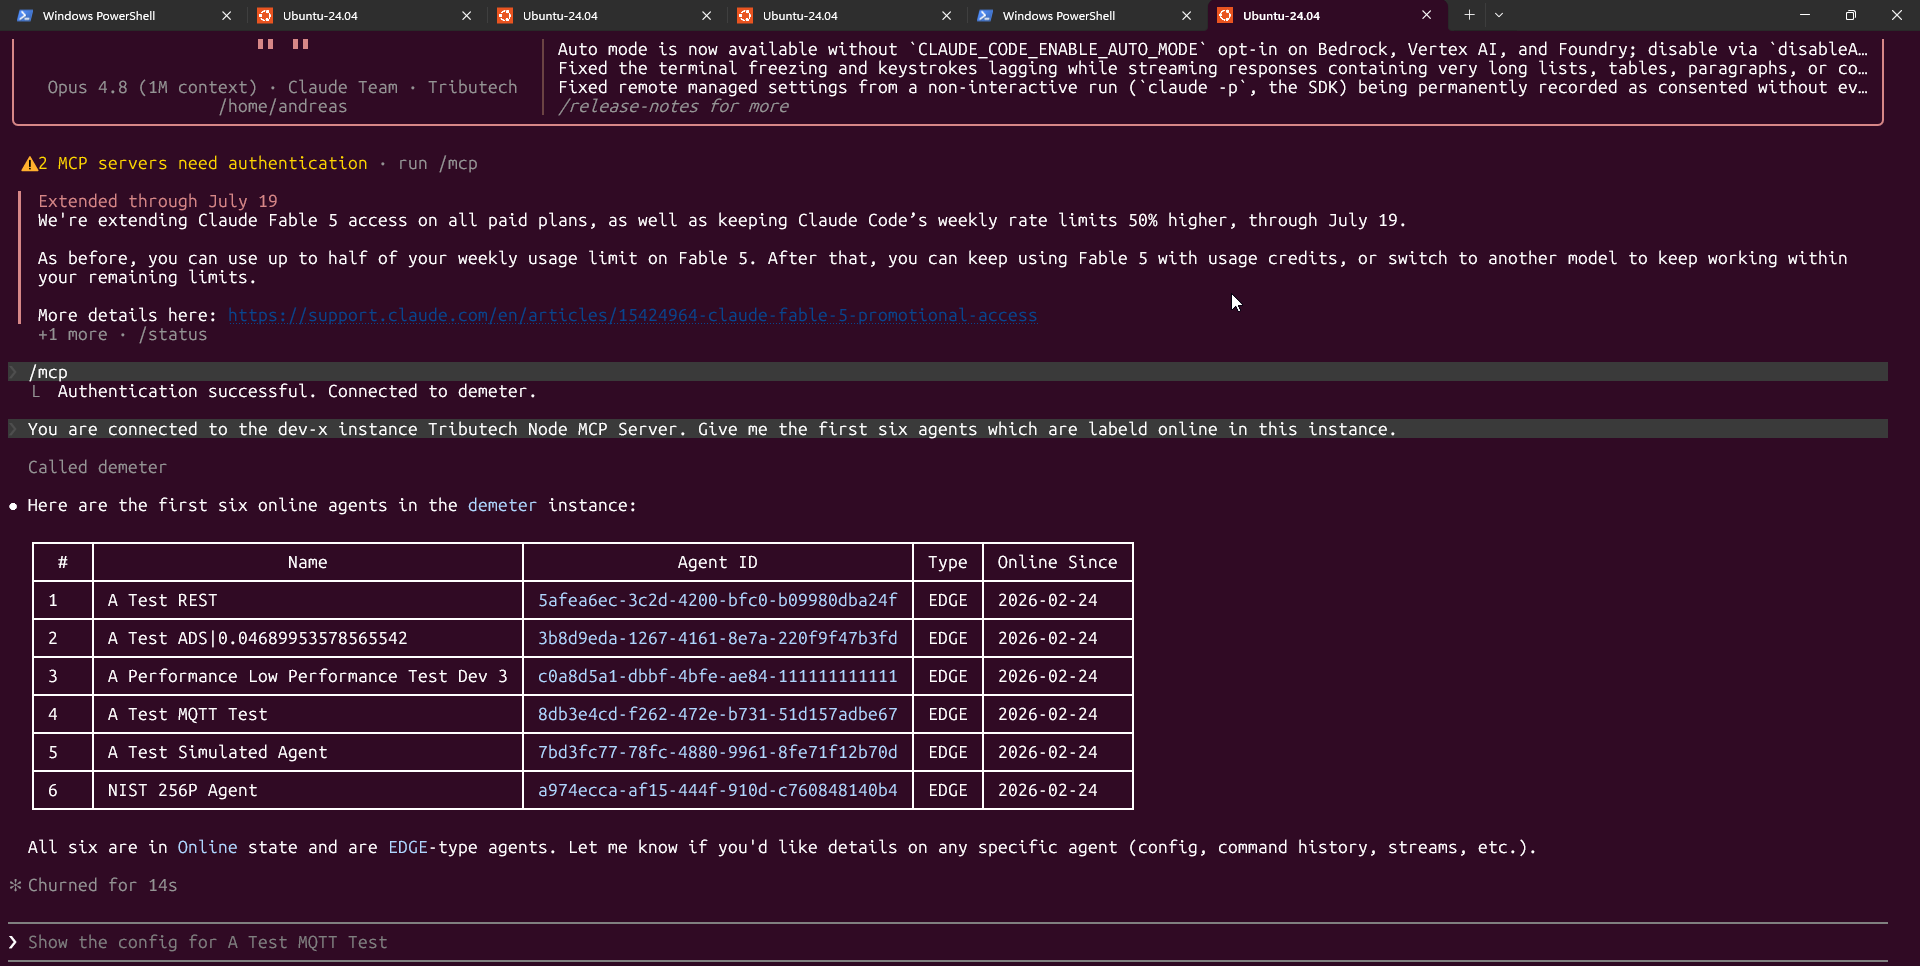The height and width of the screenshot is (966, 1920).
Task: Click the name NIST 256P Agent
Action: (182, 790)
